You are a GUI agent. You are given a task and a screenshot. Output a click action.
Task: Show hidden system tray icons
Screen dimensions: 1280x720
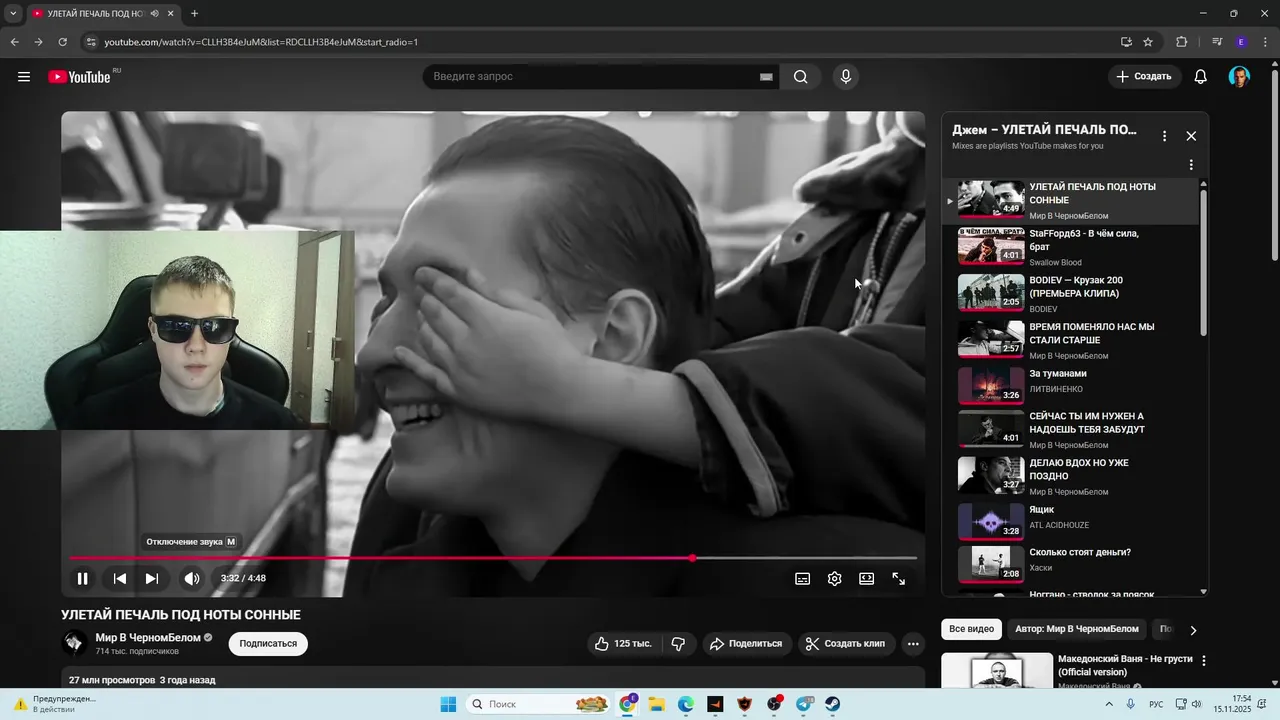coord(1109,704)
